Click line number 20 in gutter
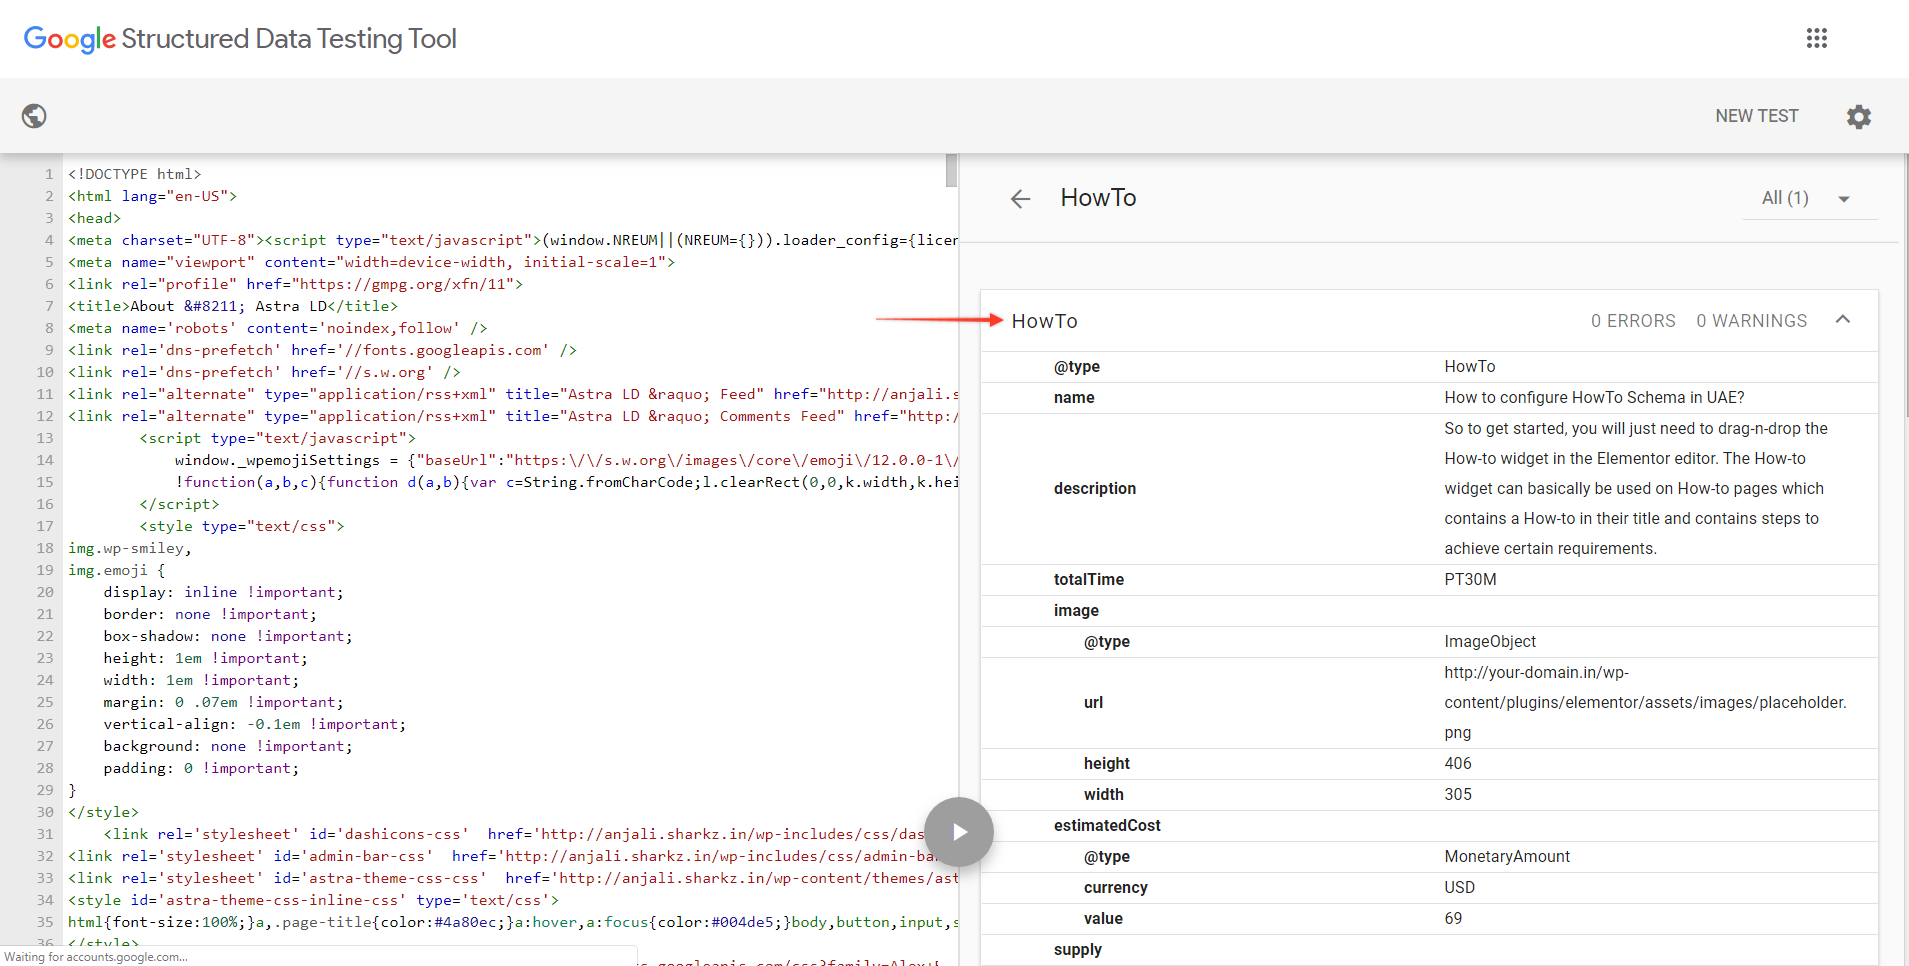 click(x=45, y=592)
